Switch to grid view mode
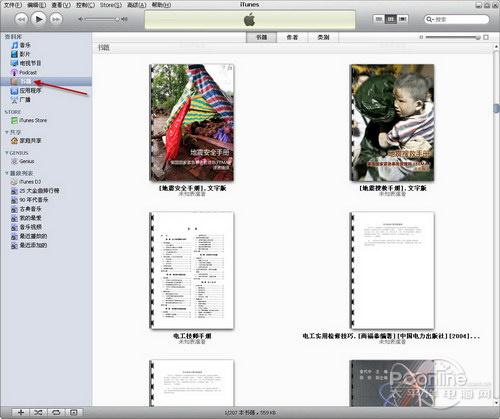Viewport: 500px width, 419px height. pos(391,19)
